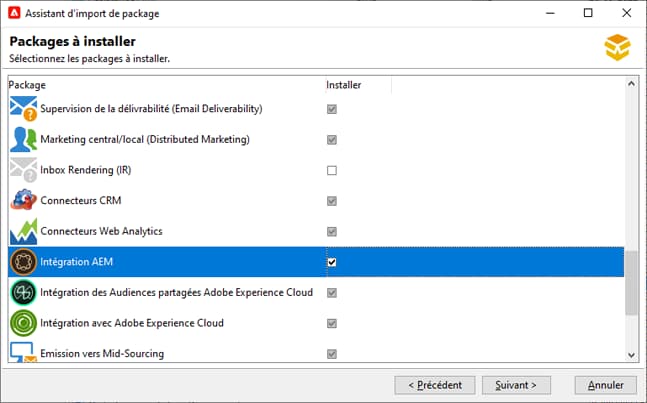
Task: Click the Intégration AEM round icon
Action: (24, 262)
